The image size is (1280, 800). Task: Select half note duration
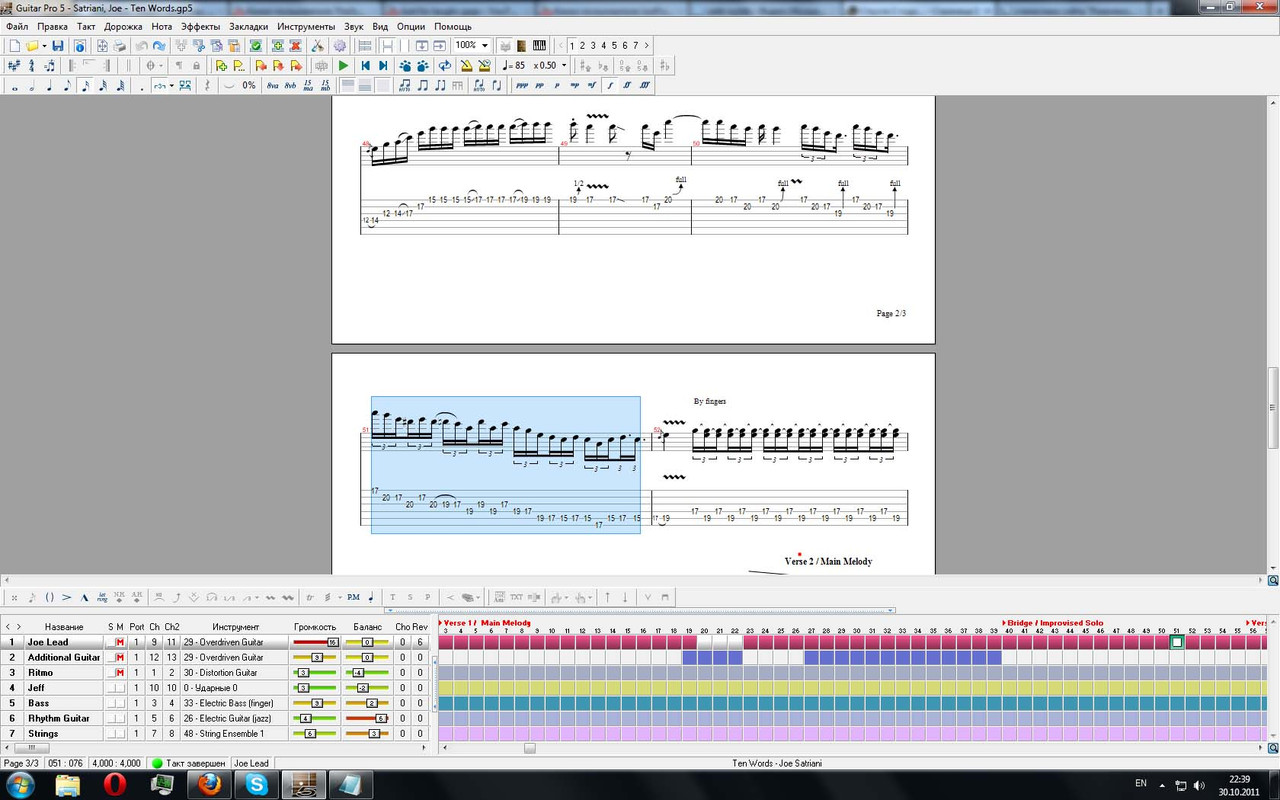[x=32, y=86]
